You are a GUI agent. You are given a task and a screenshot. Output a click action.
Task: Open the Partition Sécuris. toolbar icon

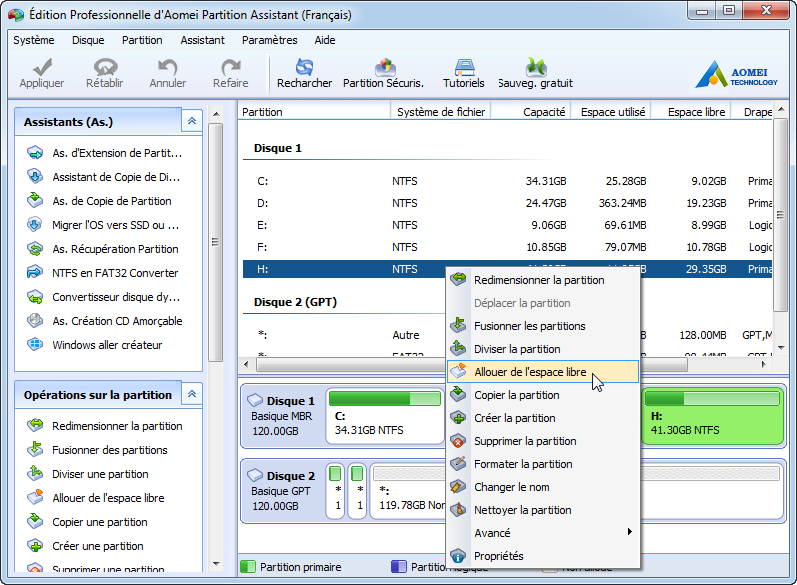(x=385, y=67)
